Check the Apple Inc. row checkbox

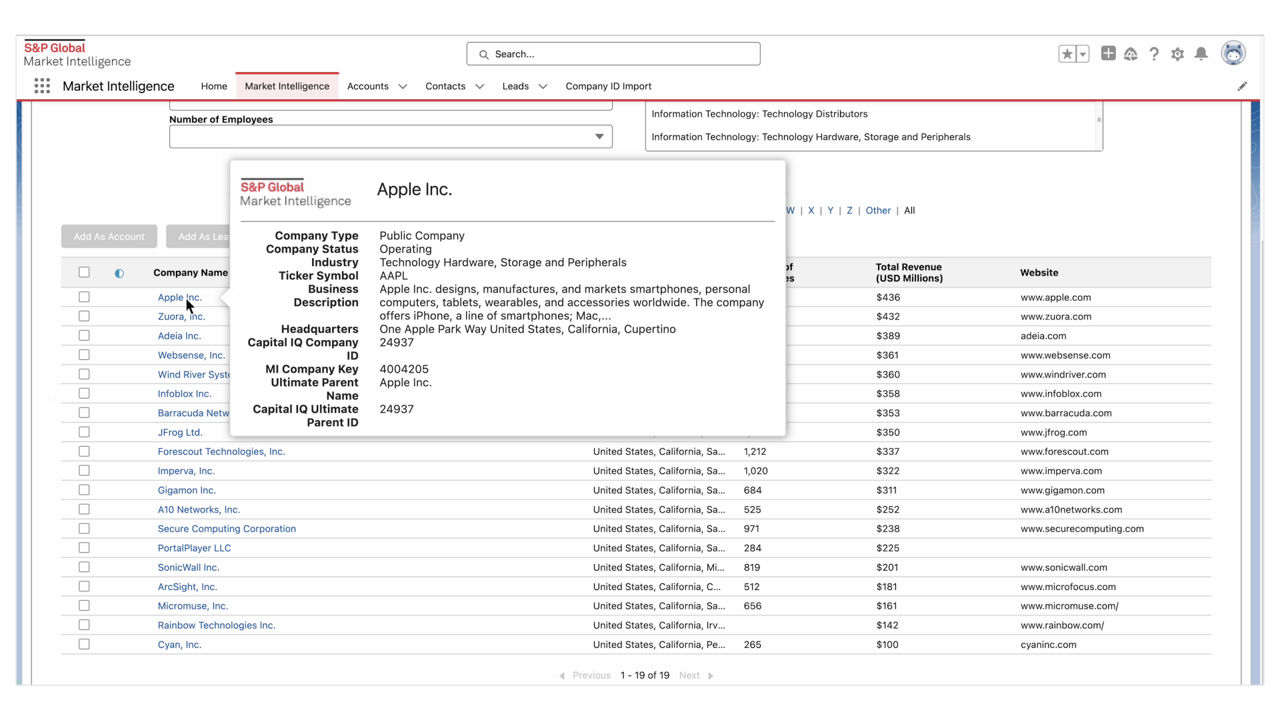84,297
